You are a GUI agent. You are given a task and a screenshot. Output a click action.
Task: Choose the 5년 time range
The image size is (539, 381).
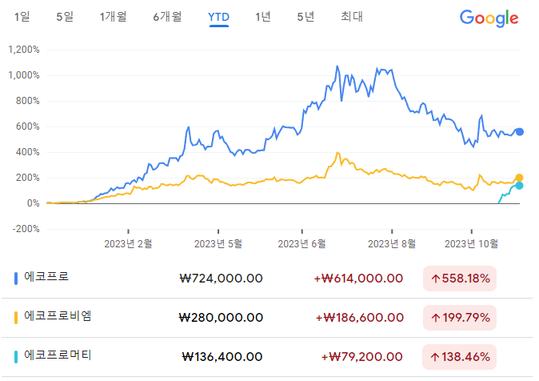tap(306, 17)
